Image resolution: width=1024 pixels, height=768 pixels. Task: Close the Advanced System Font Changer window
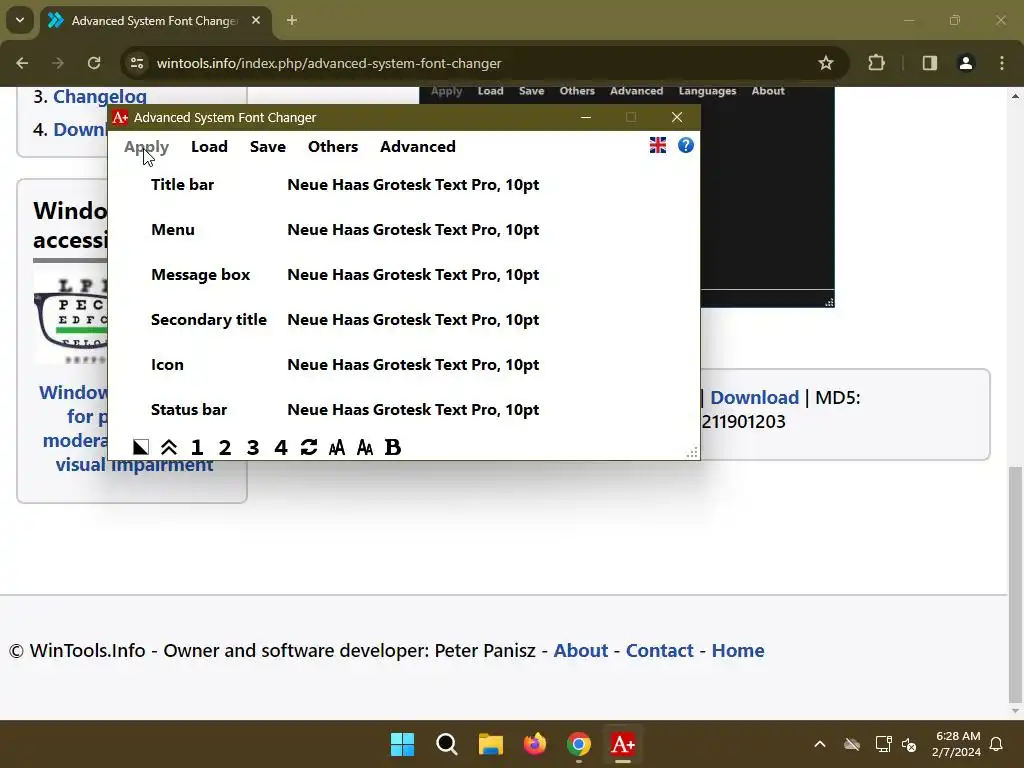pyautogui.click(x=677, y=118)
